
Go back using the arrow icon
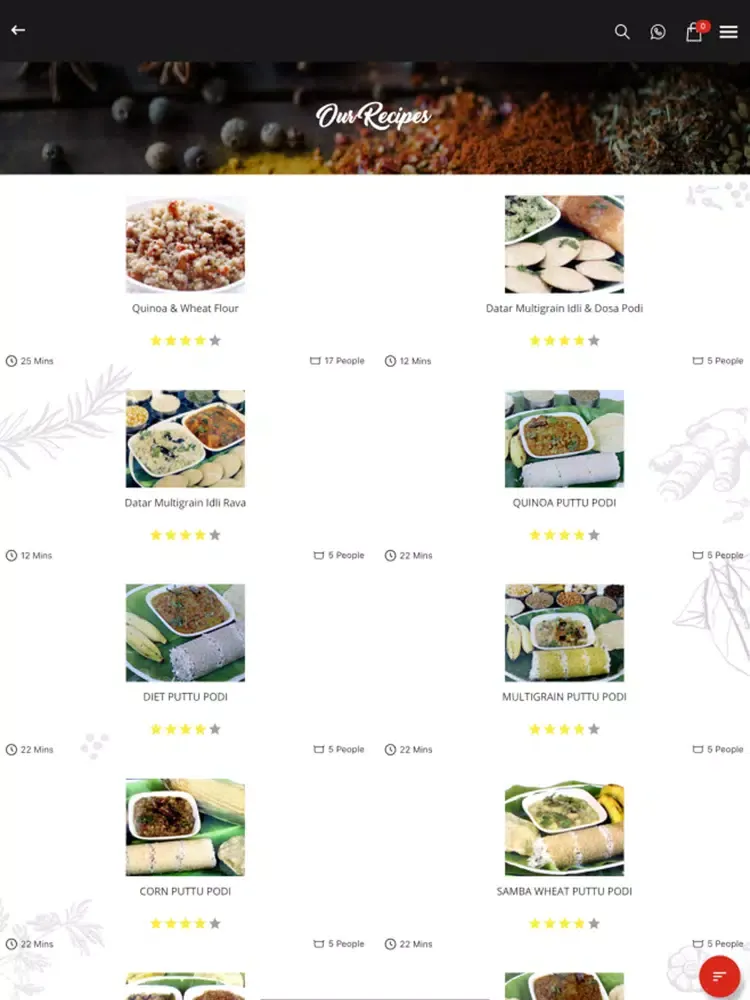(x=18, y=30)
